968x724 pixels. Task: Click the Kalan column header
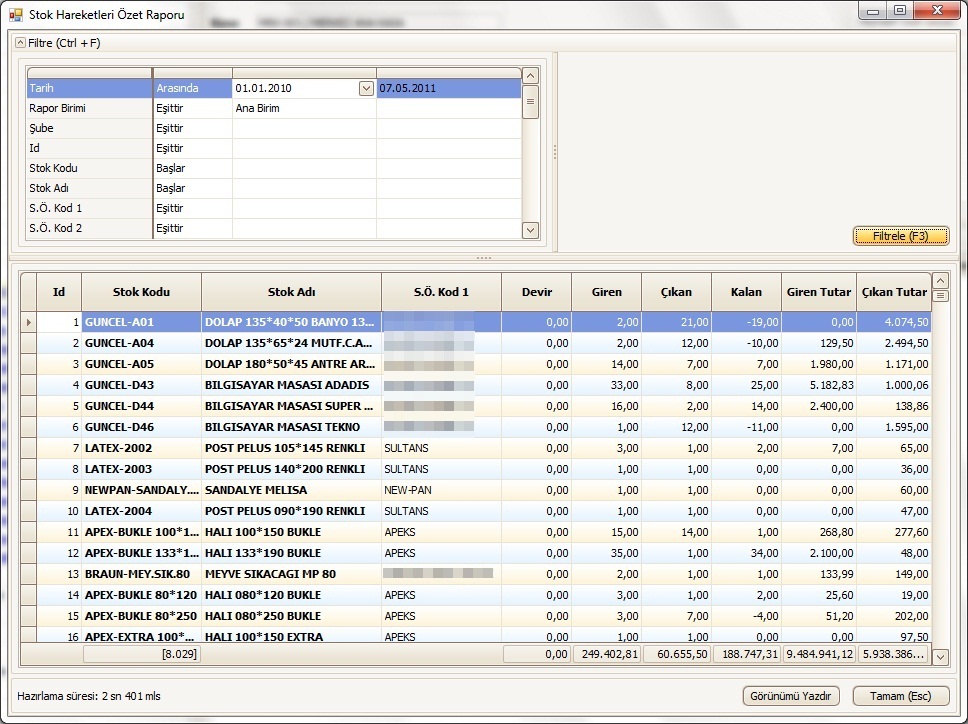point(746,292)
